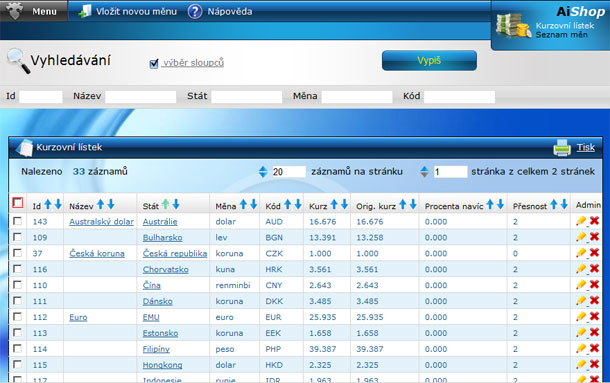Edit the Euro row with the pencil

click(x=581, y=317)
